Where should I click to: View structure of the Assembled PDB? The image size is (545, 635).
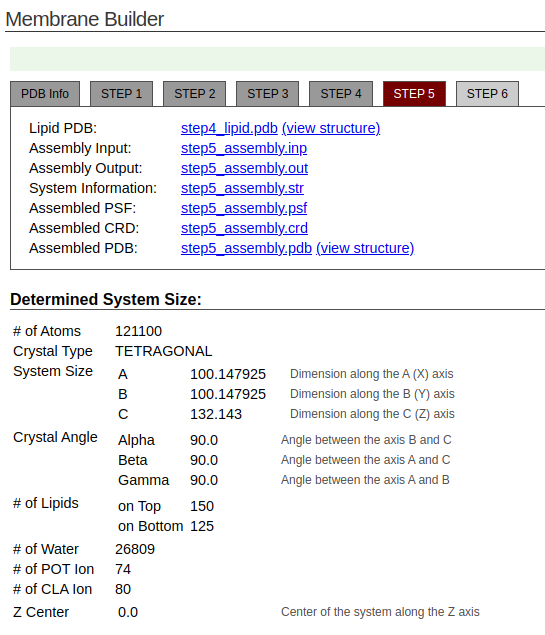tap(365, 248)
